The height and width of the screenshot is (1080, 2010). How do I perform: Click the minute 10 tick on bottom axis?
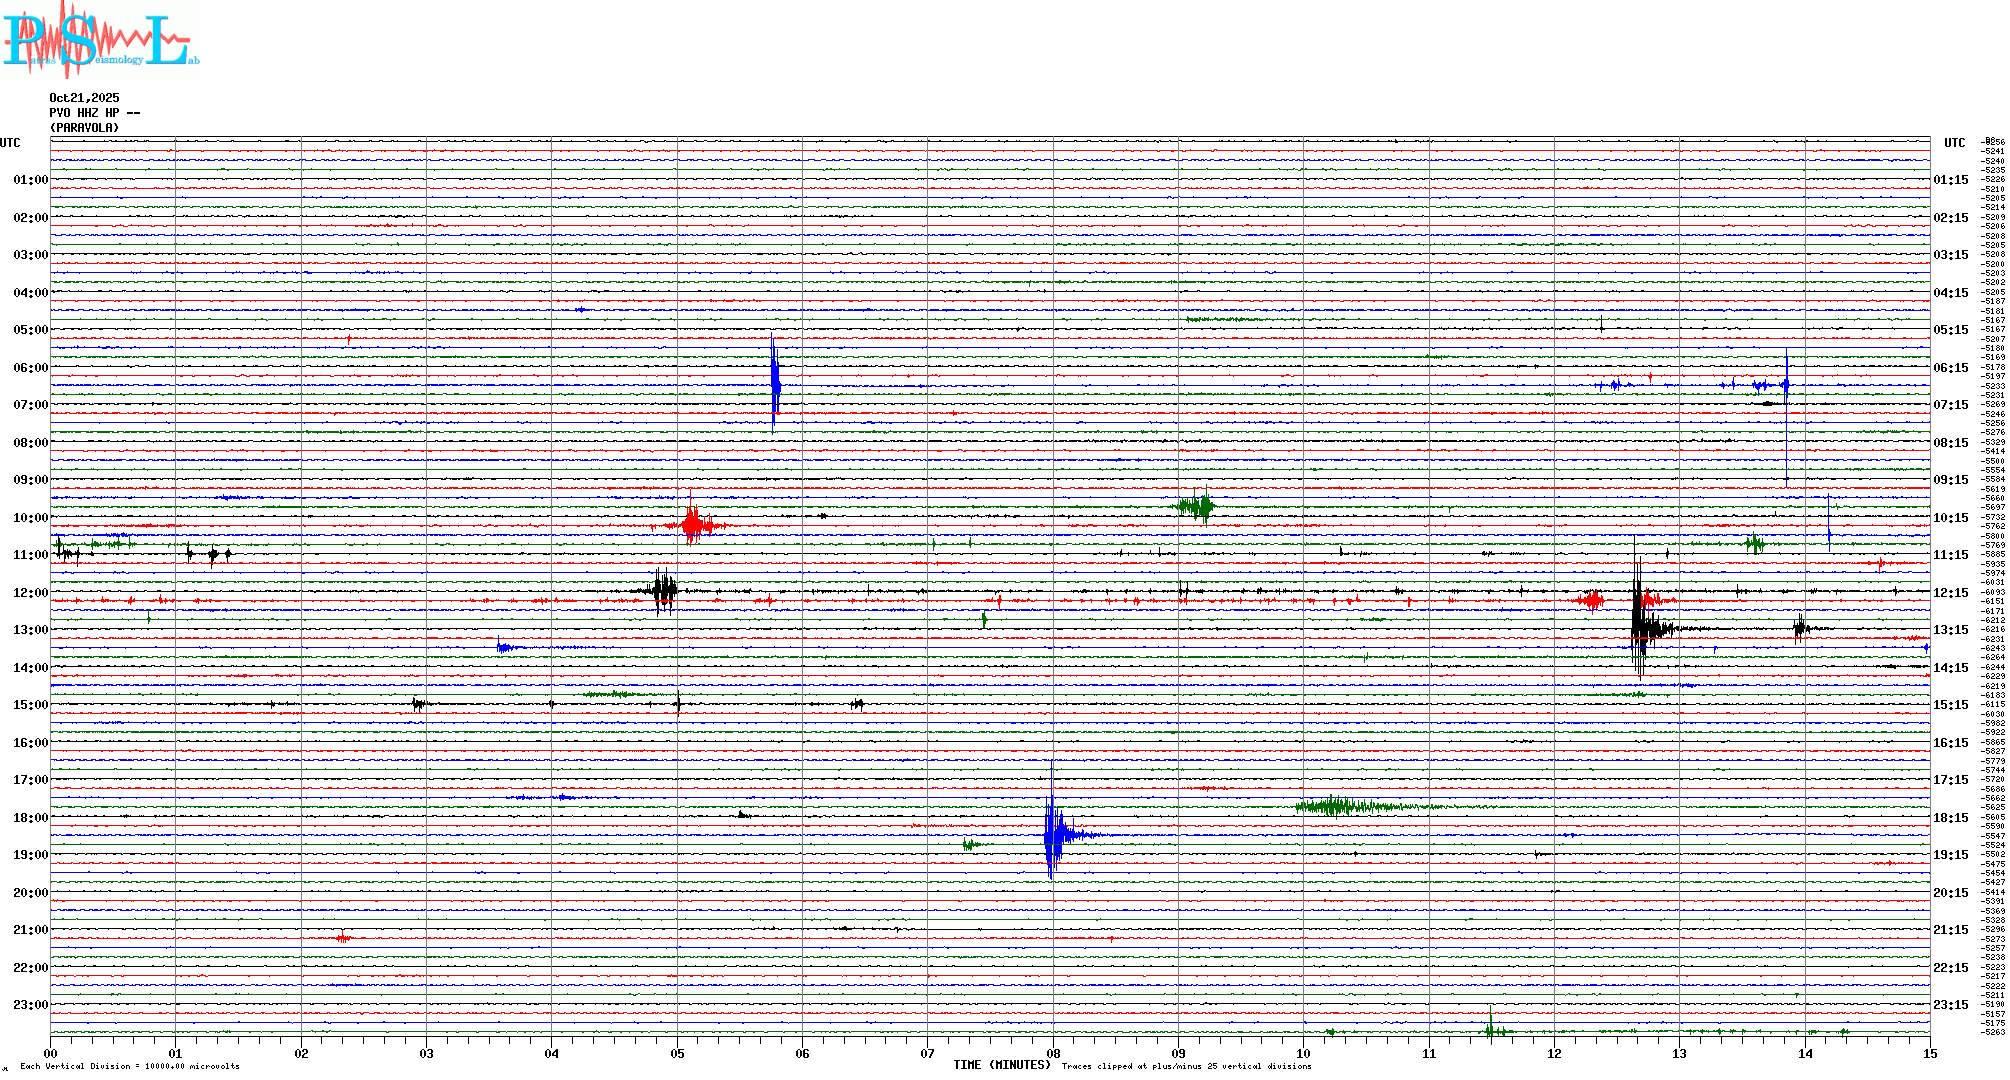[1303, 1053]
